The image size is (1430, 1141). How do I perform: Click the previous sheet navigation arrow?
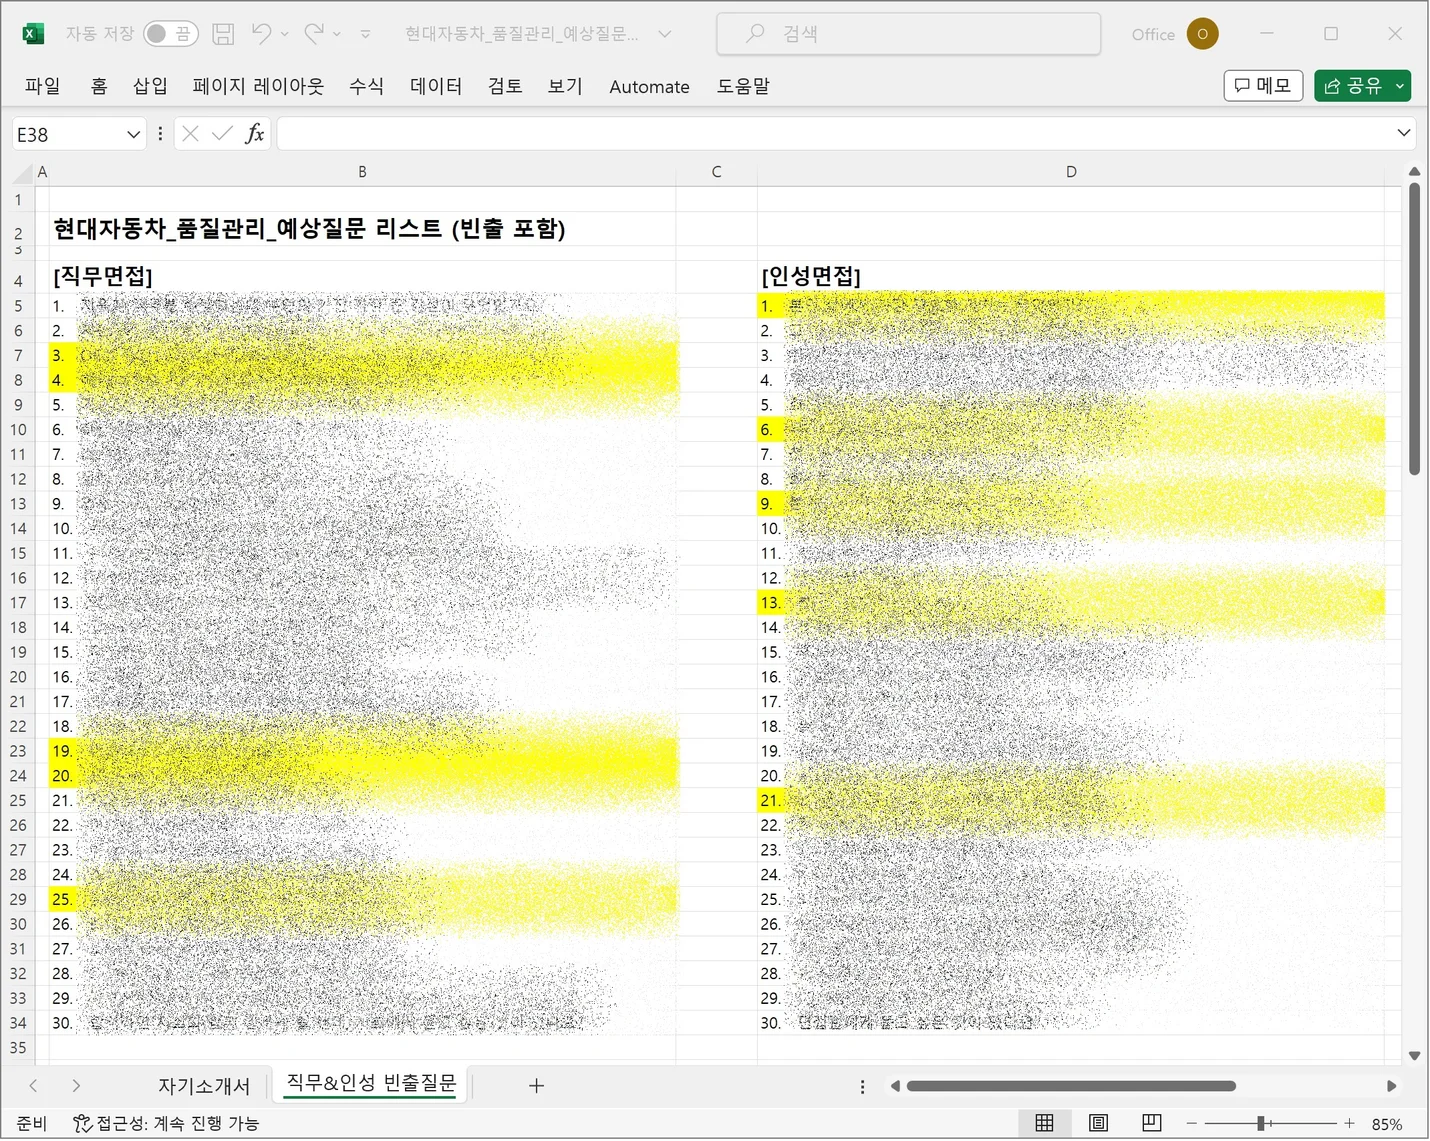coord(33,1086)
